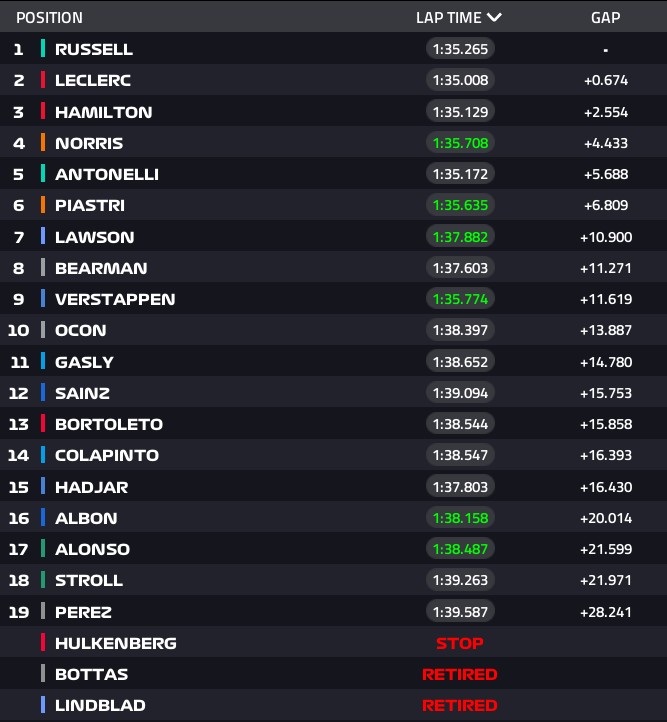Click Gasly's blue team color marker
The height and width of the screenshot is (722, 667).
(x=43, y=362)
